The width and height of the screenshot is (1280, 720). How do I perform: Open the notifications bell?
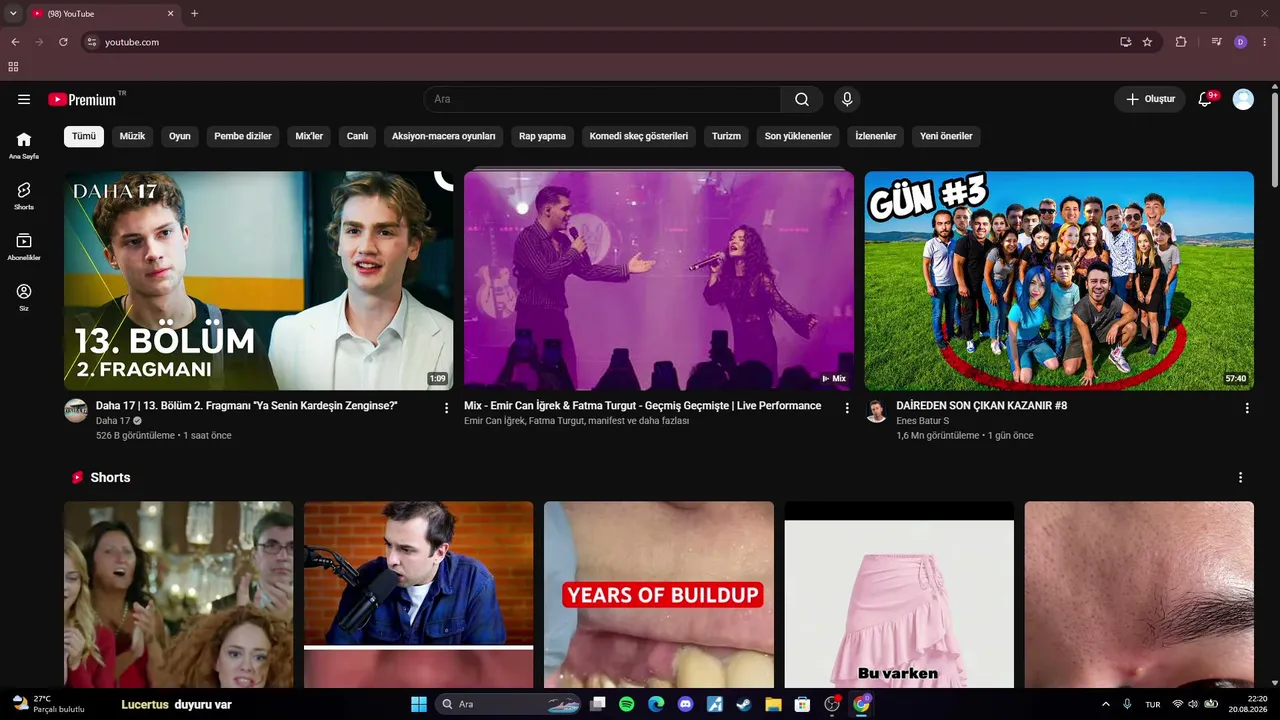pos(1206,99)
